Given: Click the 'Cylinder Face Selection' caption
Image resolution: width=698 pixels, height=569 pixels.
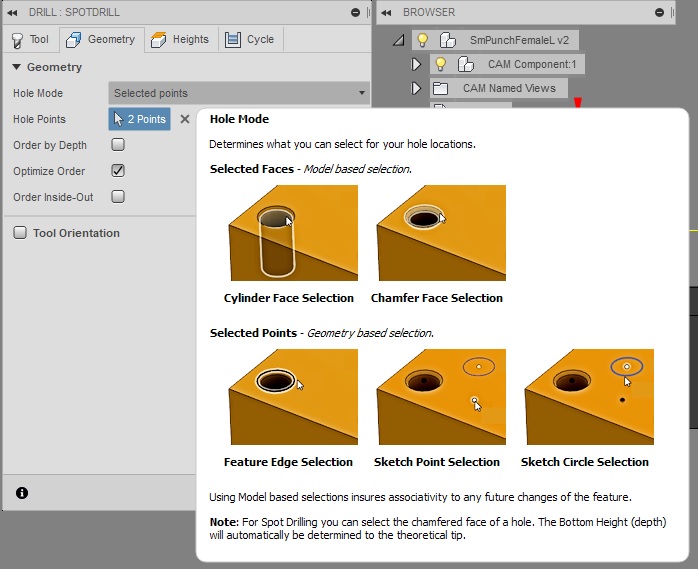Looking at the screenshot, I should point(288,298).
